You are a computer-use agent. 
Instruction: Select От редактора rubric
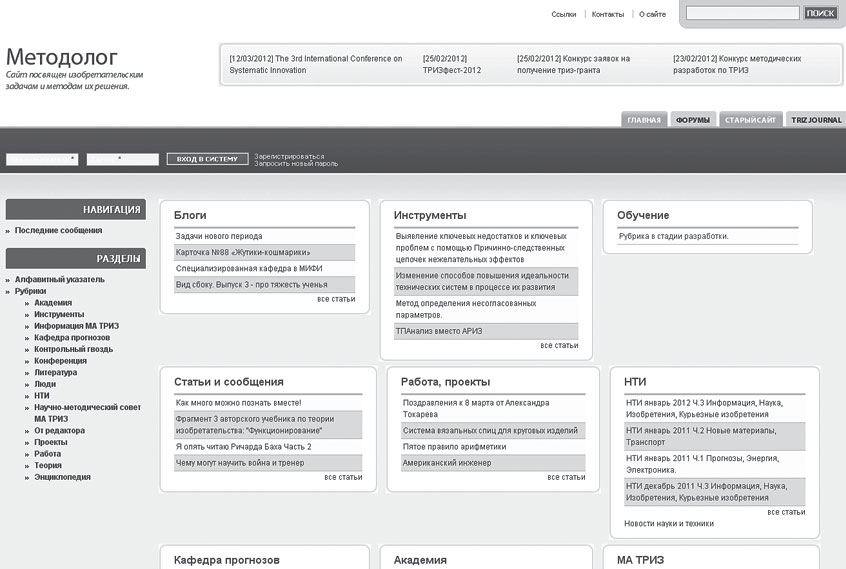coord(59,430)
